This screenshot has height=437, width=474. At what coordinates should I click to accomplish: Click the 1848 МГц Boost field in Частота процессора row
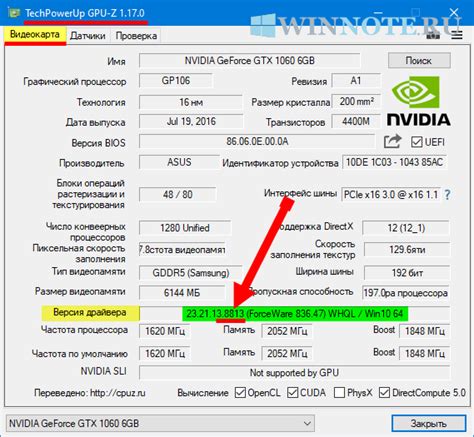pos(425,331)
